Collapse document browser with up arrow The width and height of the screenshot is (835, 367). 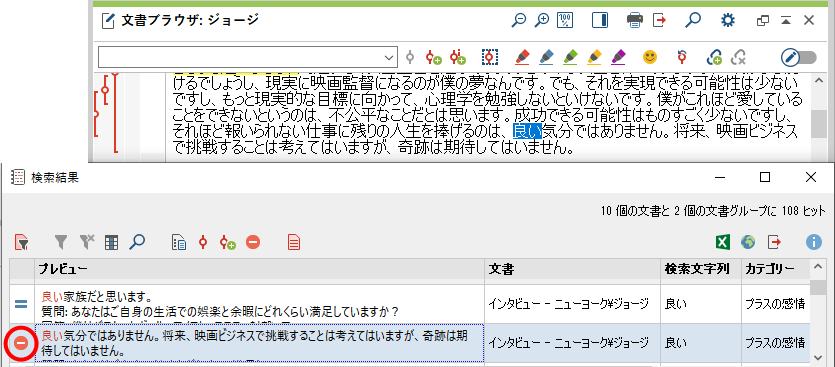tap(786, 20)
